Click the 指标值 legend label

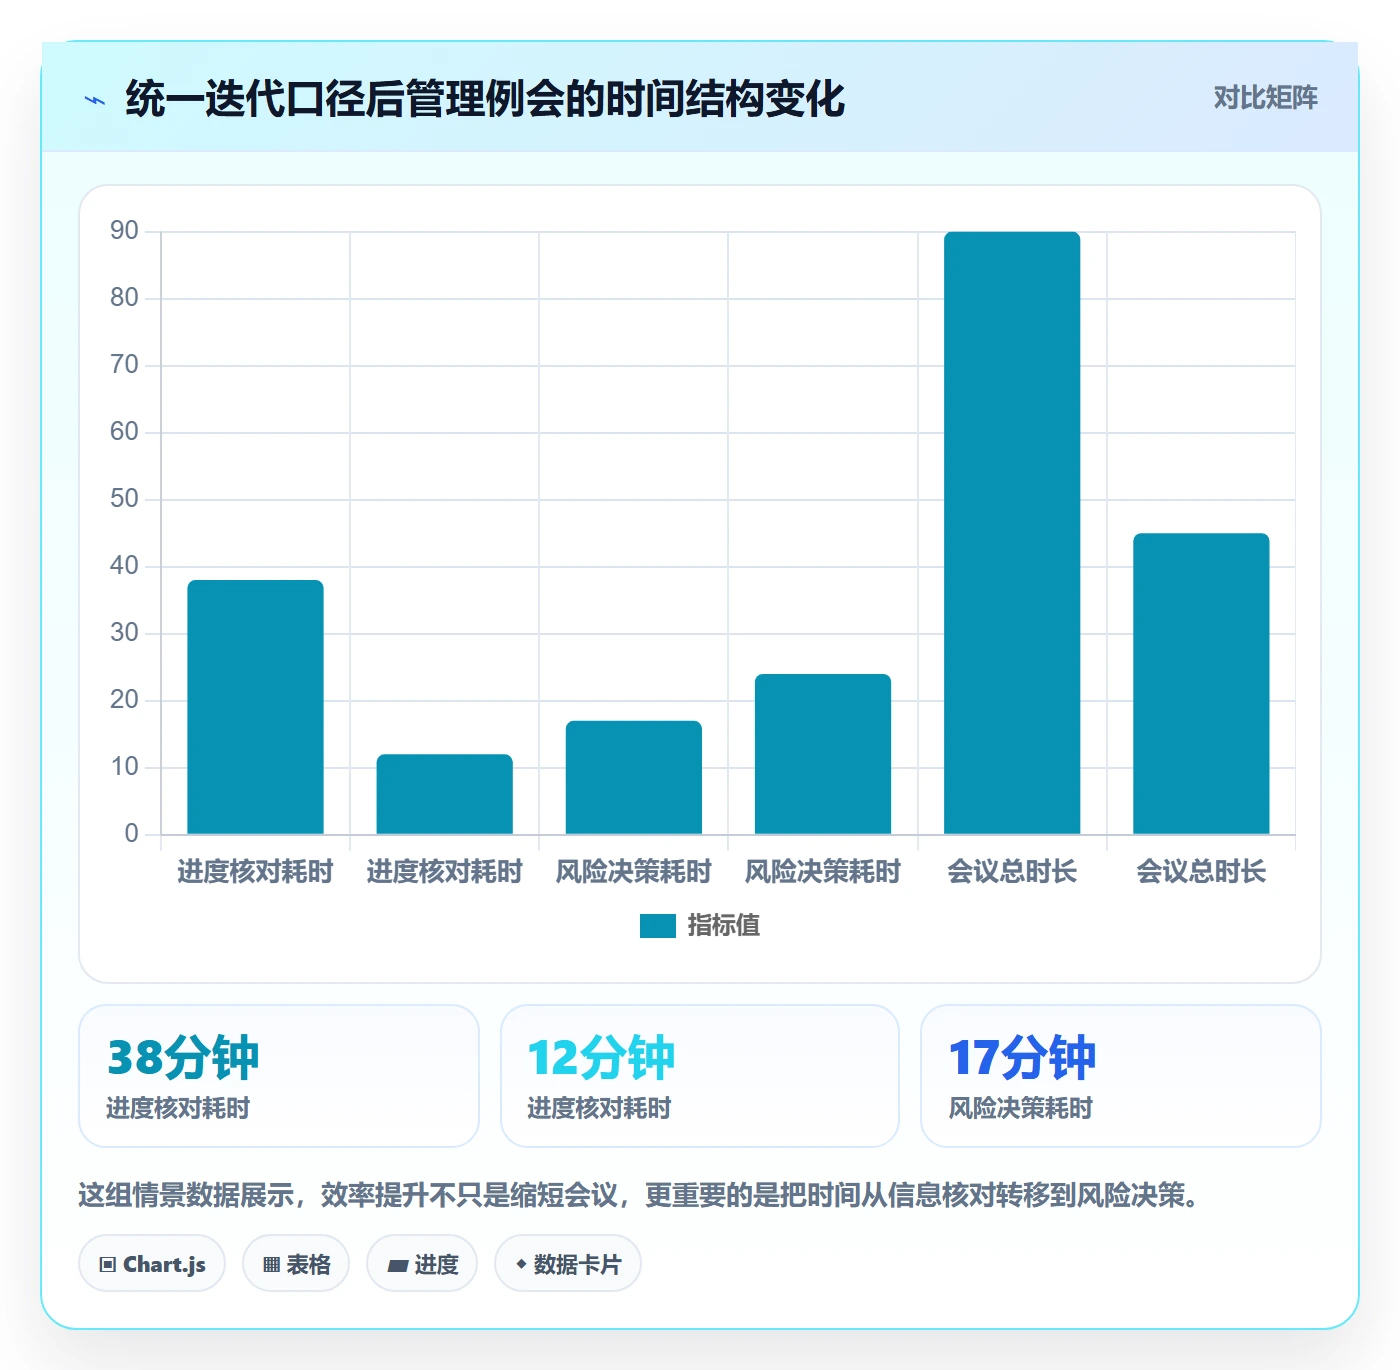coord(724,926)
